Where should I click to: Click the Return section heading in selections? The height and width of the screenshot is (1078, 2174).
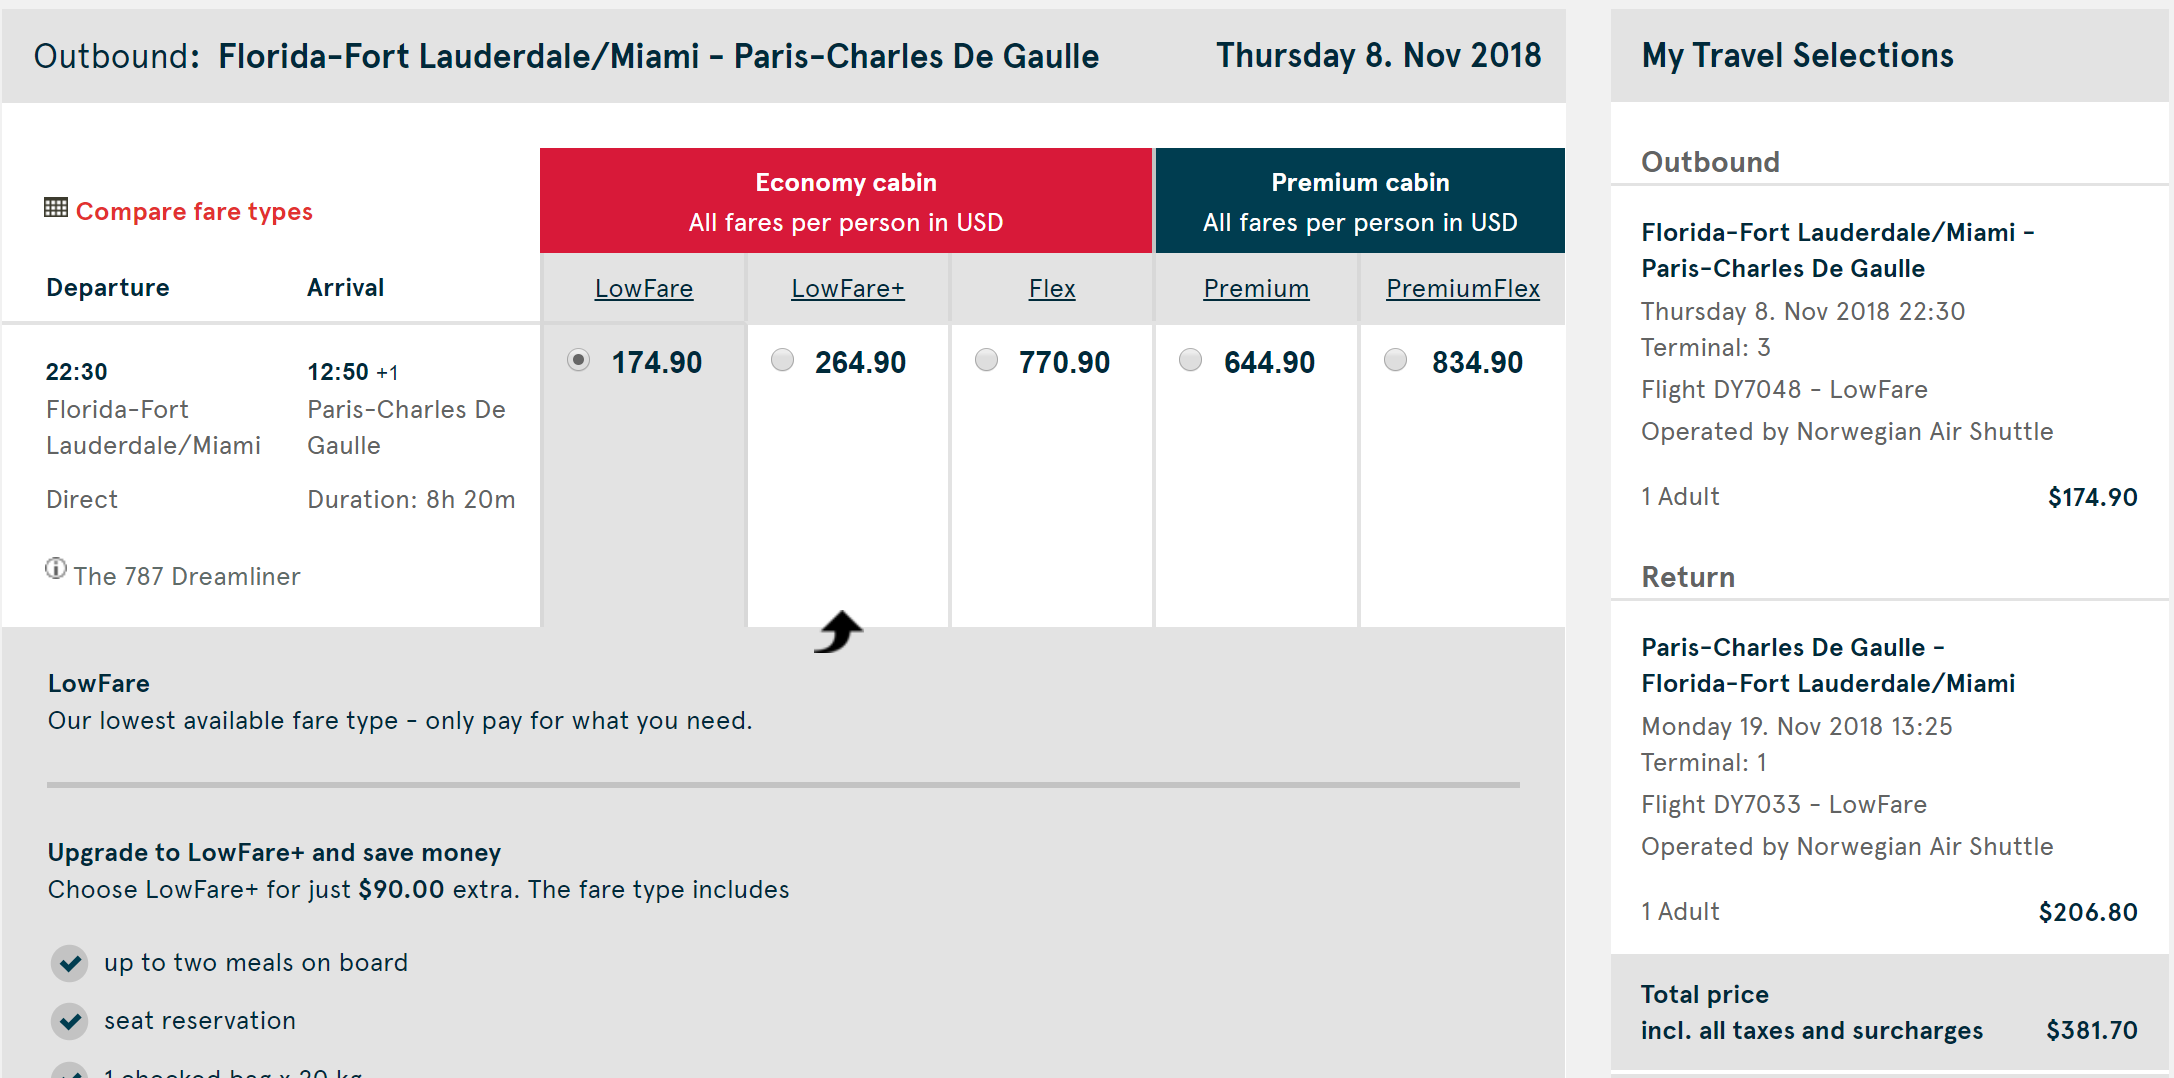1688,577
